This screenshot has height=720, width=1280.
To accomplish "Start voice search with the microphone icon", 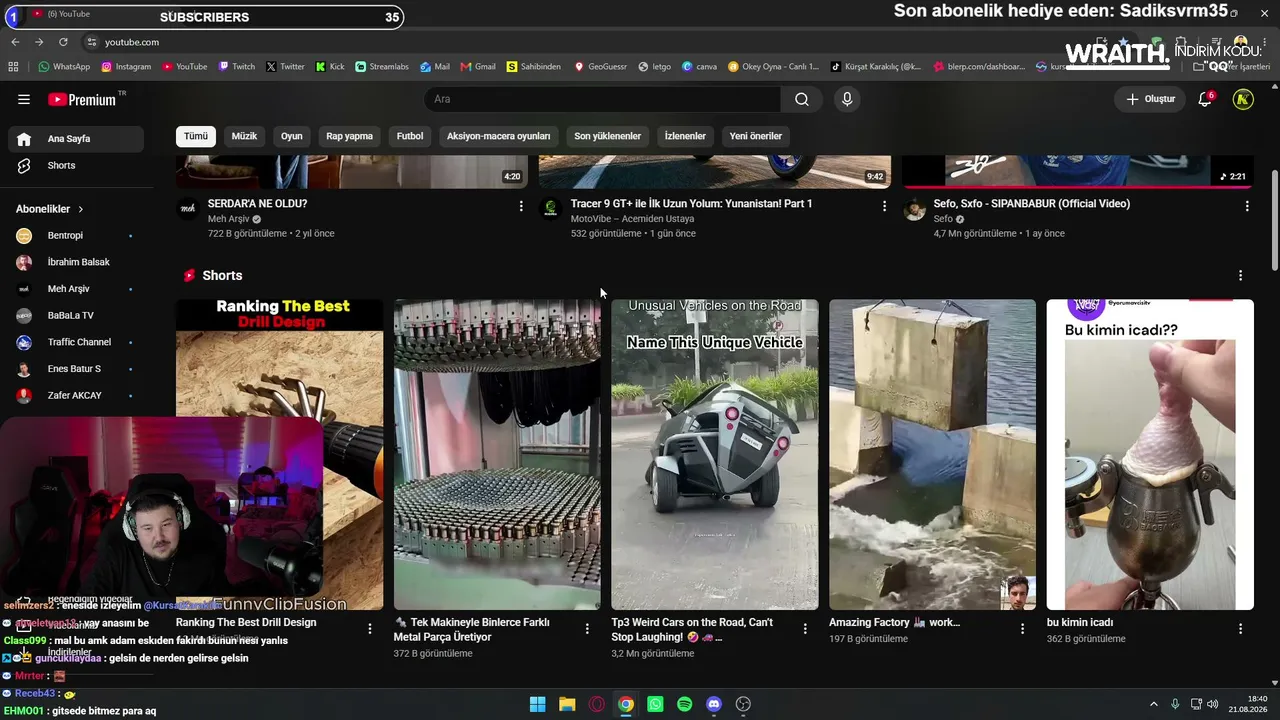I will (847, 99).
